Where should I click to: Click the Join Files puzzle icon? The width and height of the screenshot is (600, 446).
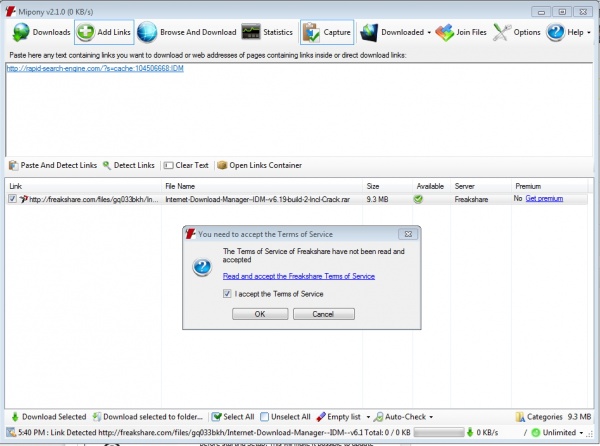click(x=445, y=33)
